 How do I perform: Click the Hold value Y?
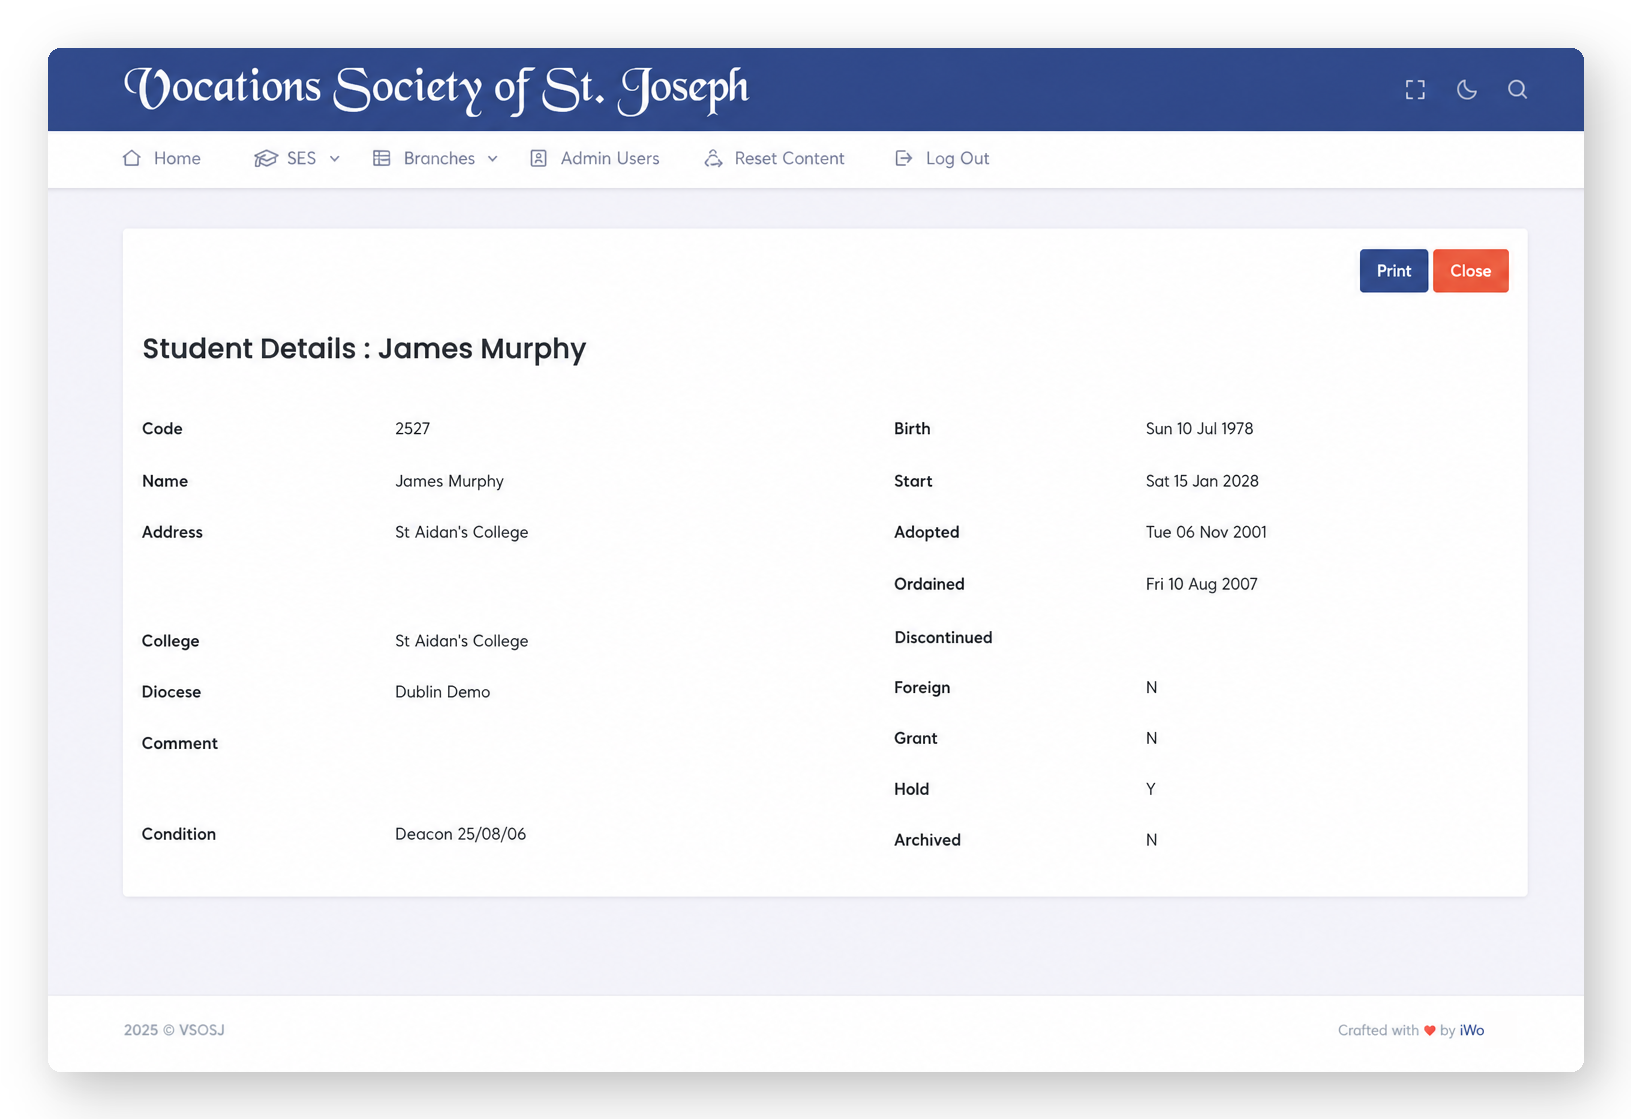[1150, 790]
